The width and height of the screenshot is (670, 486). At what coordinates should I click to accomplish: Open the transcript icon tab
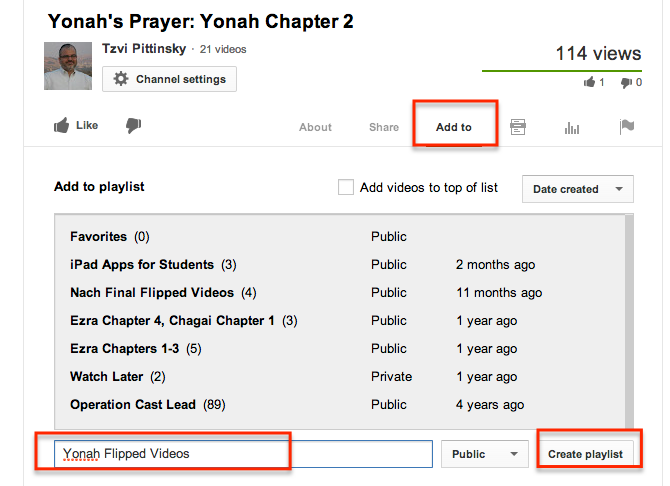click(518, 127)
